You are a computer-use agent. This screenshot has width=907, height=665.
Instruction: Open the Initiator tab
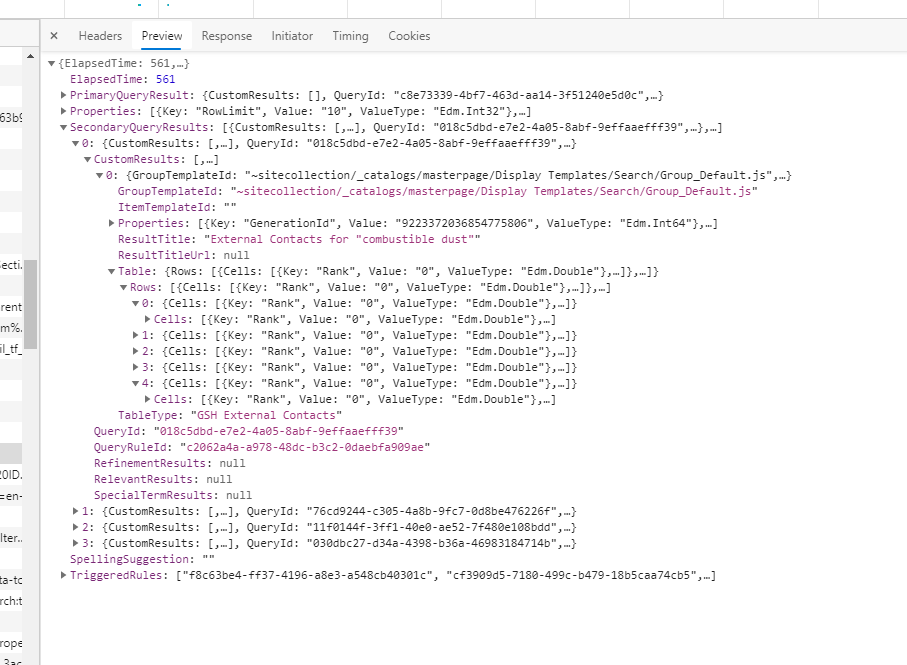292,36
